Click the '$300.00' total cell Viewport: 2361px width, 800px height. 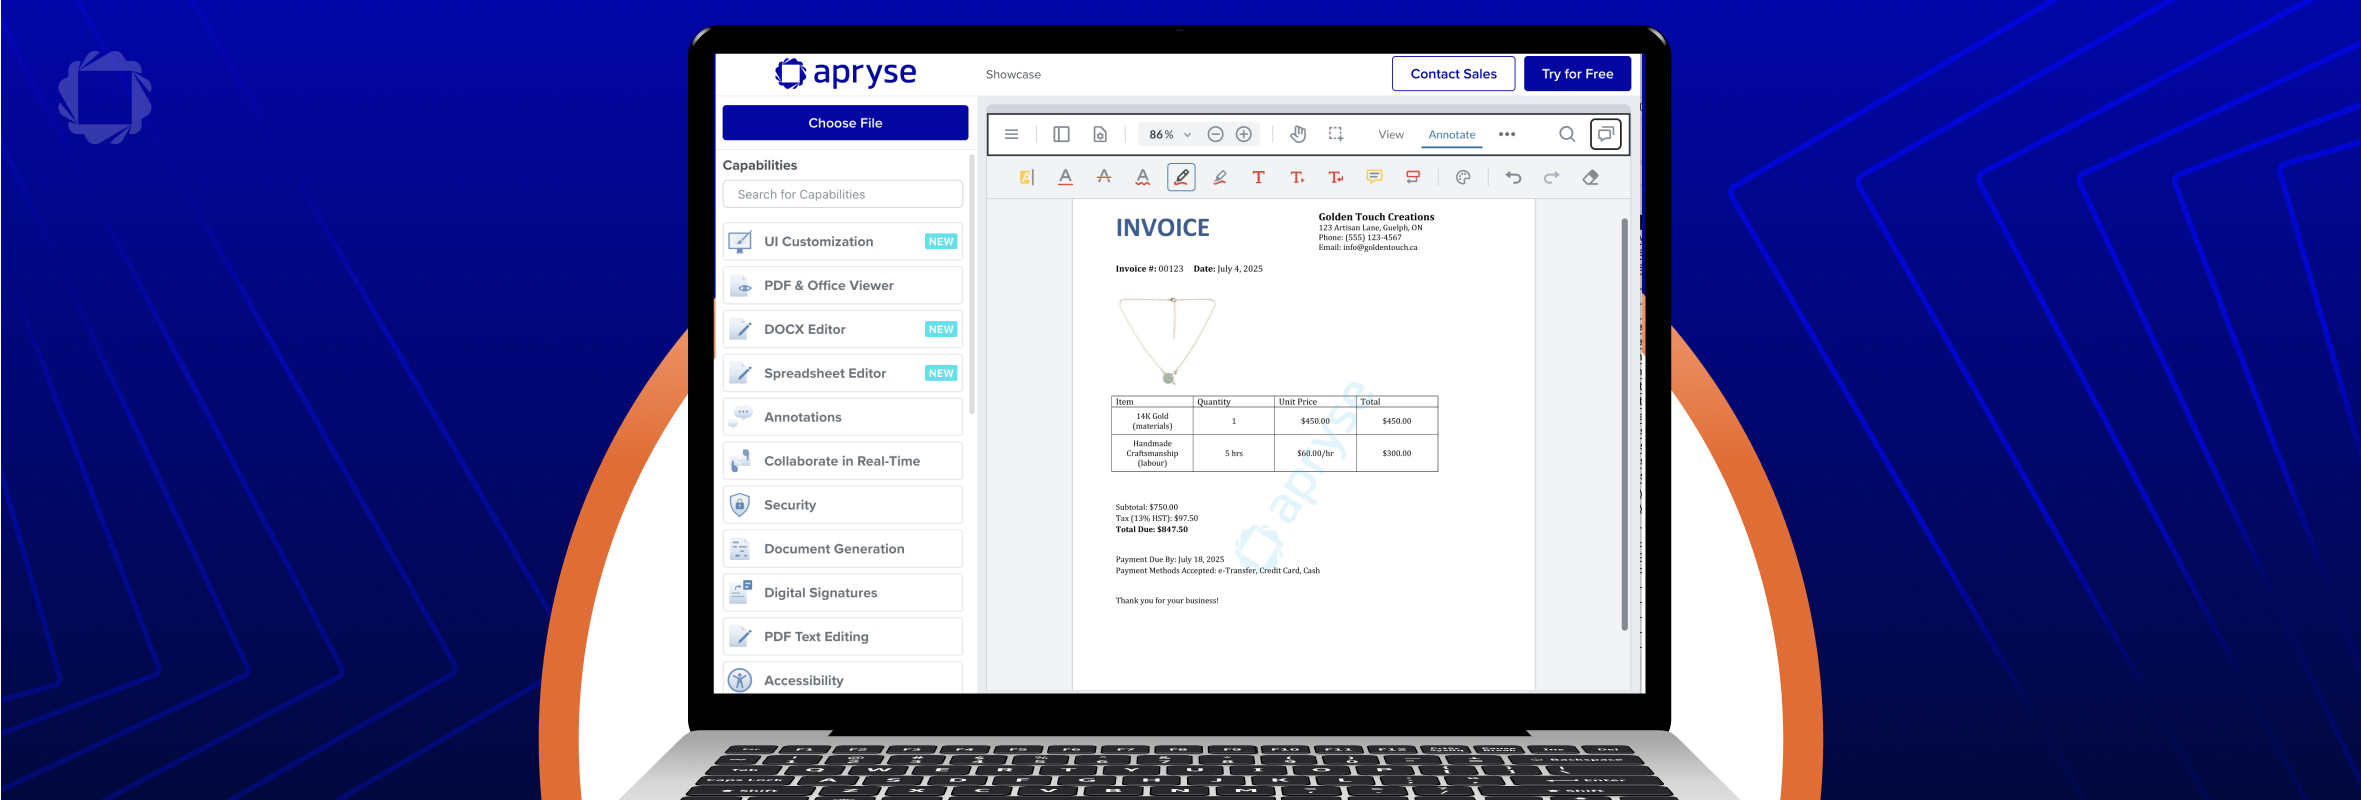coord(1397,453)
